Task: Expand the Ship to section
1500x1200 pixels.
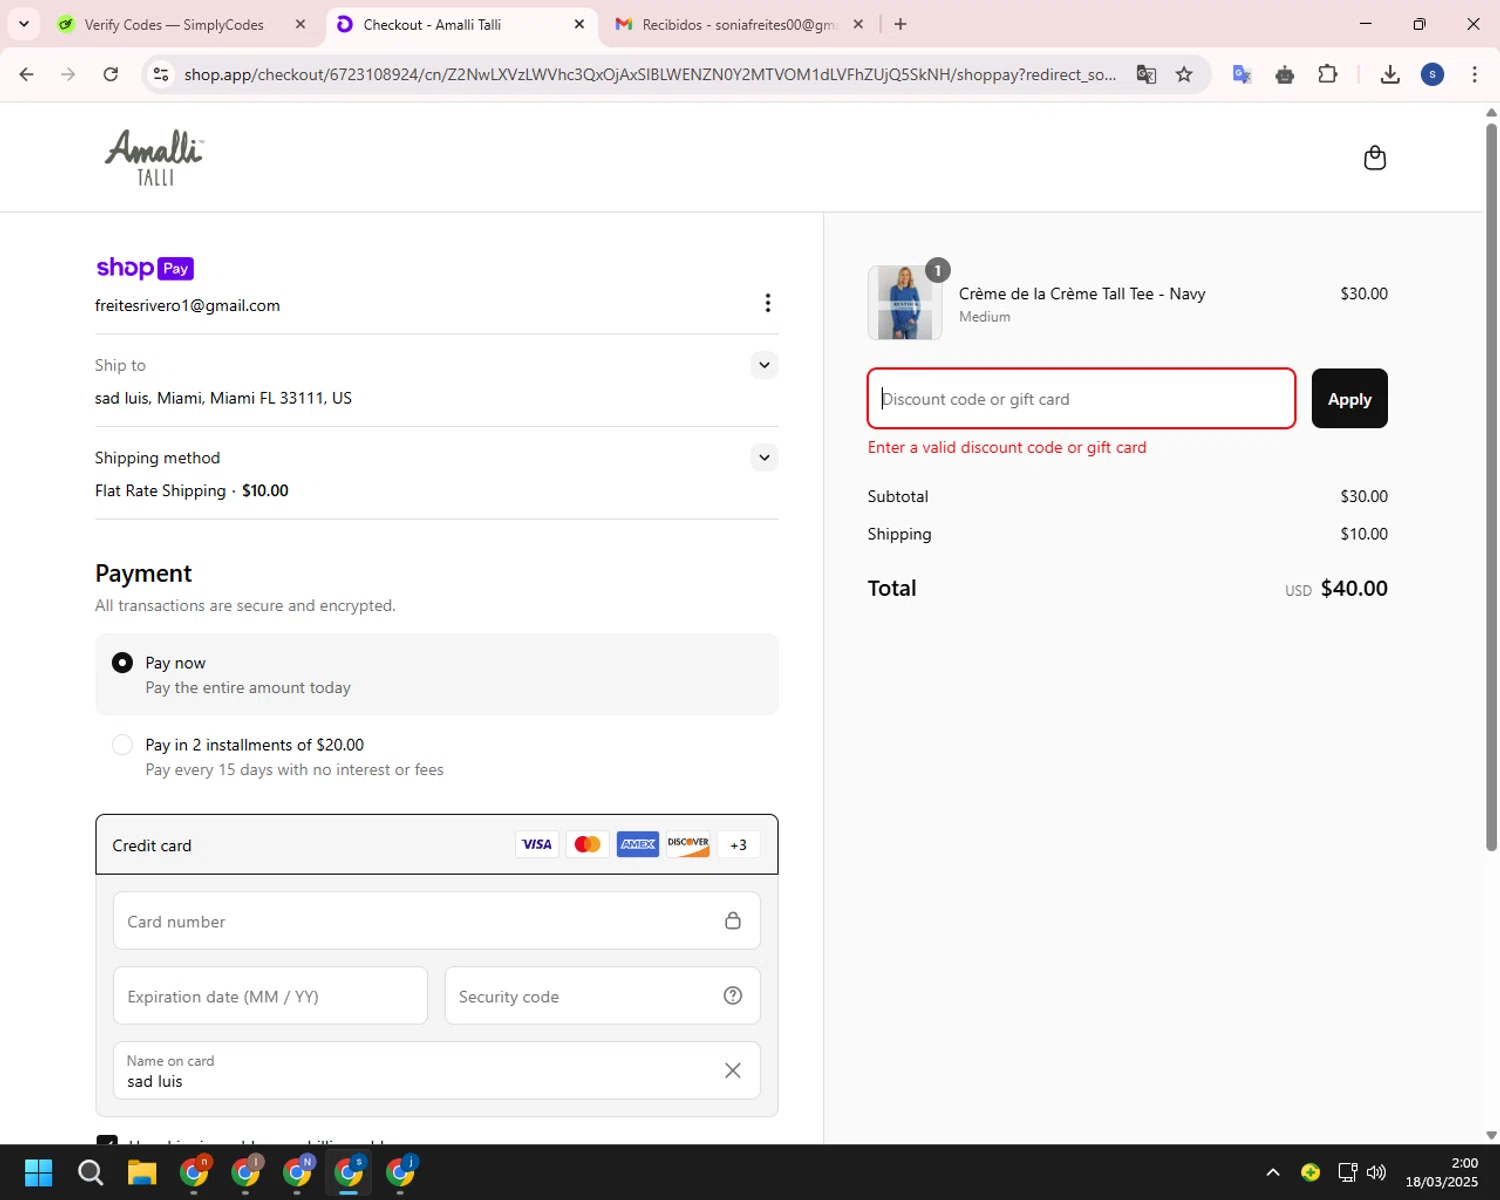Action: pyautogui.click(x=764, y=365)
